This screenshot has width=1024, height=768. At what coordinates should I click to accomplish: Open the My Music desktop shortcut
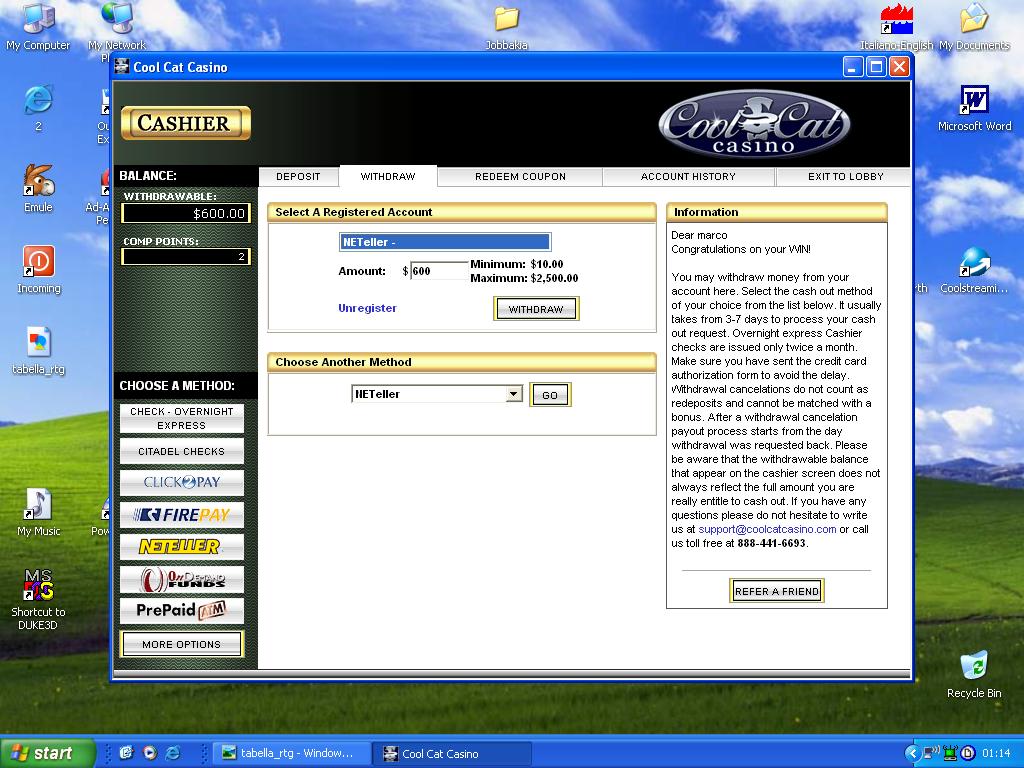(39, 513)
